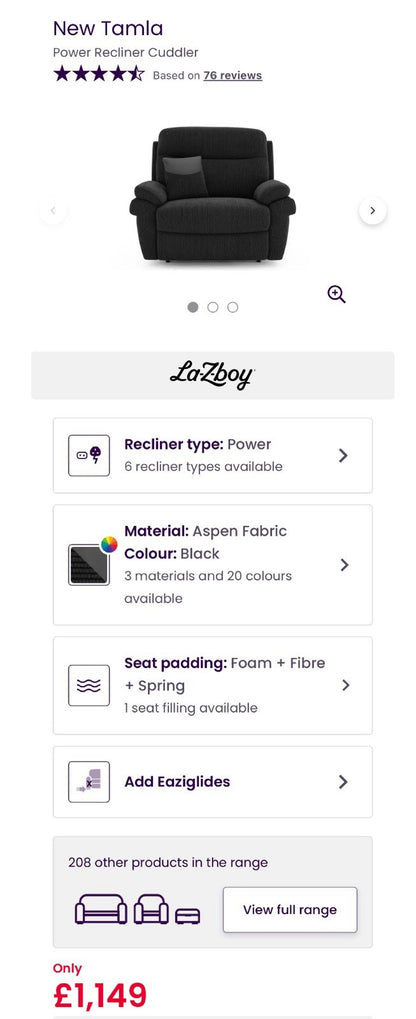Image resolution: width=416 pixels, height=1019 pixels.
Task: Expand the Recliner type options chevron
Action: 343,456
